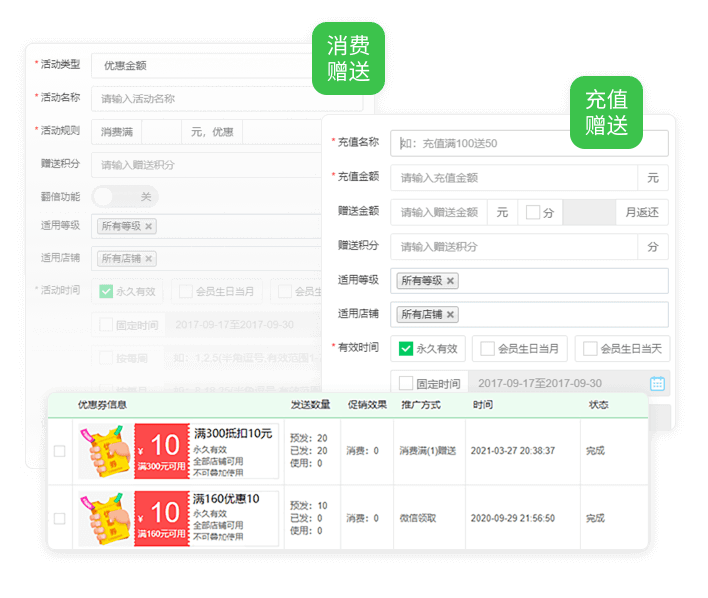Remove 所有店铺 tag in consumption gift form
This screenshot has height=598, width=708.
pyautogui.click(x=149, y=259)
